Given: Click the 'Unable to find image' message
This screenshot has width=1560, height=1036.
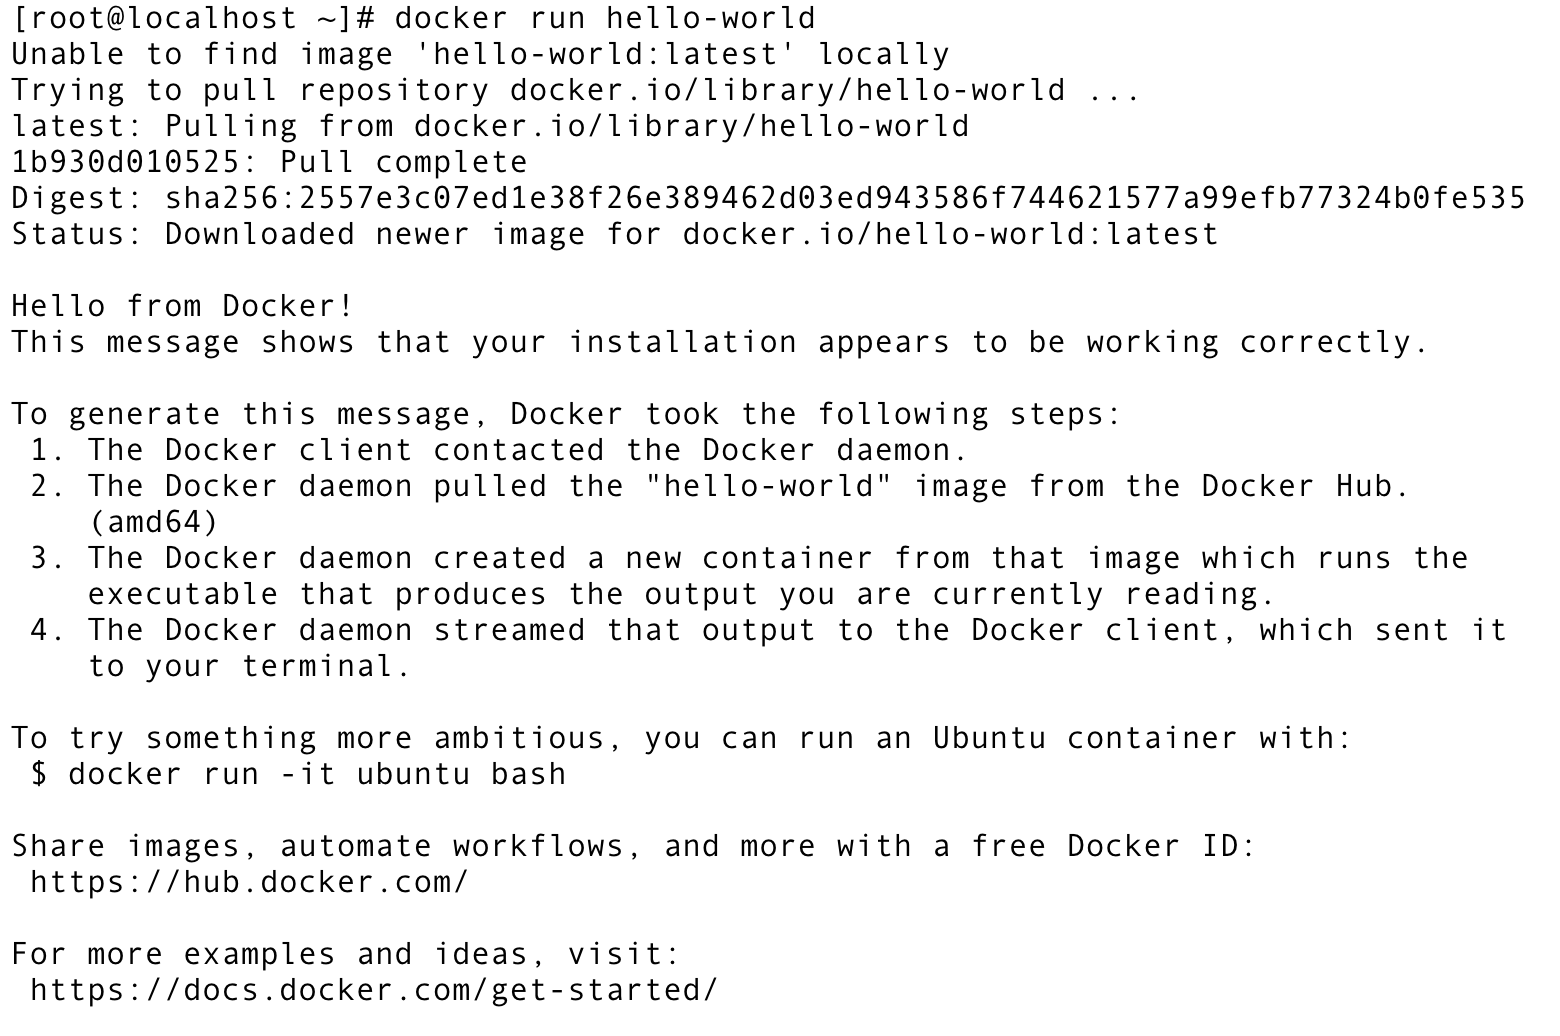Looking at the screenshot, I should coord(480,55).
